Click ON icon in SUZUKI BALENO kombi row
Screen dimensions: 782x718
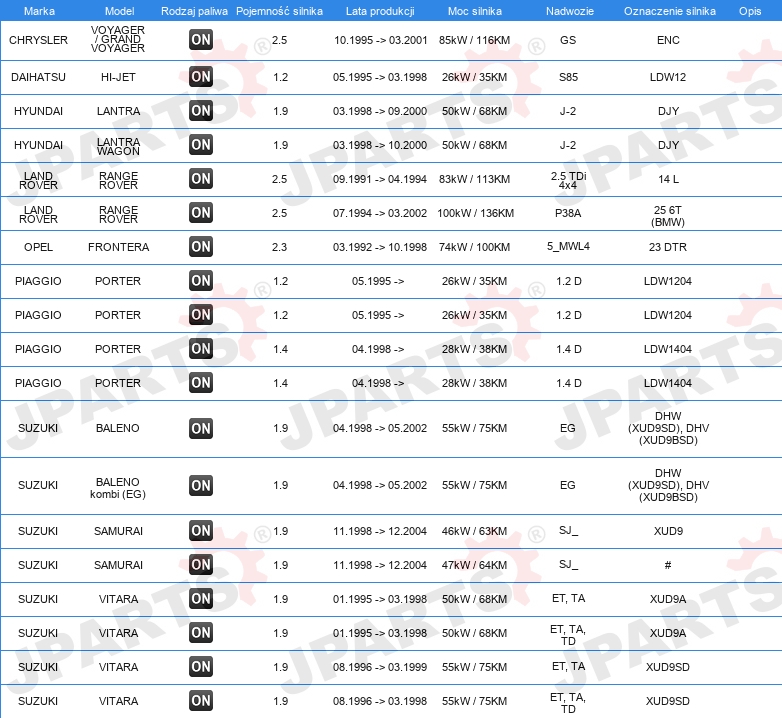[x=201, y=486]
